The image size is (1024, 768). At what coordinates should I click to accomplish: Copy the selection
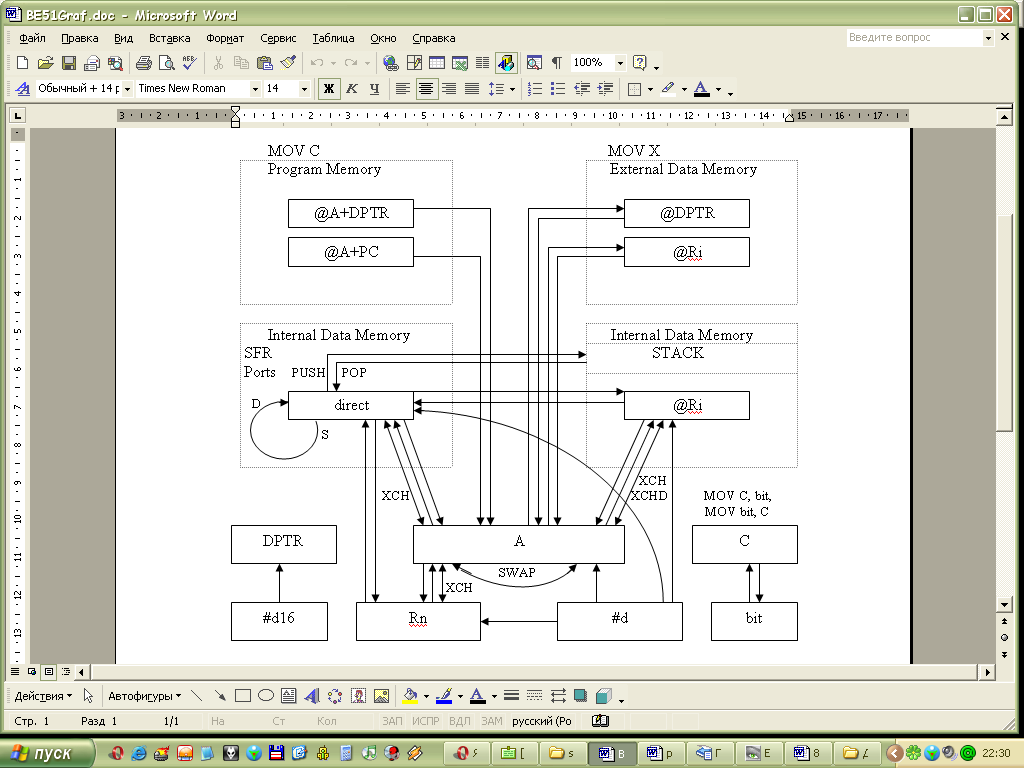[x=241, y=63]
